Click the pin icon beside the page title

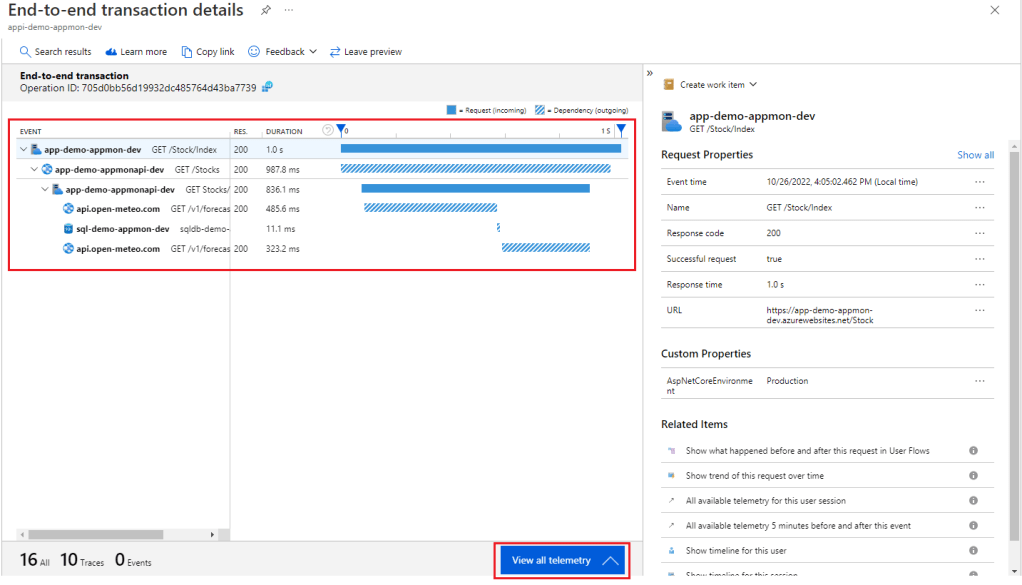click(x=265, y=10)
